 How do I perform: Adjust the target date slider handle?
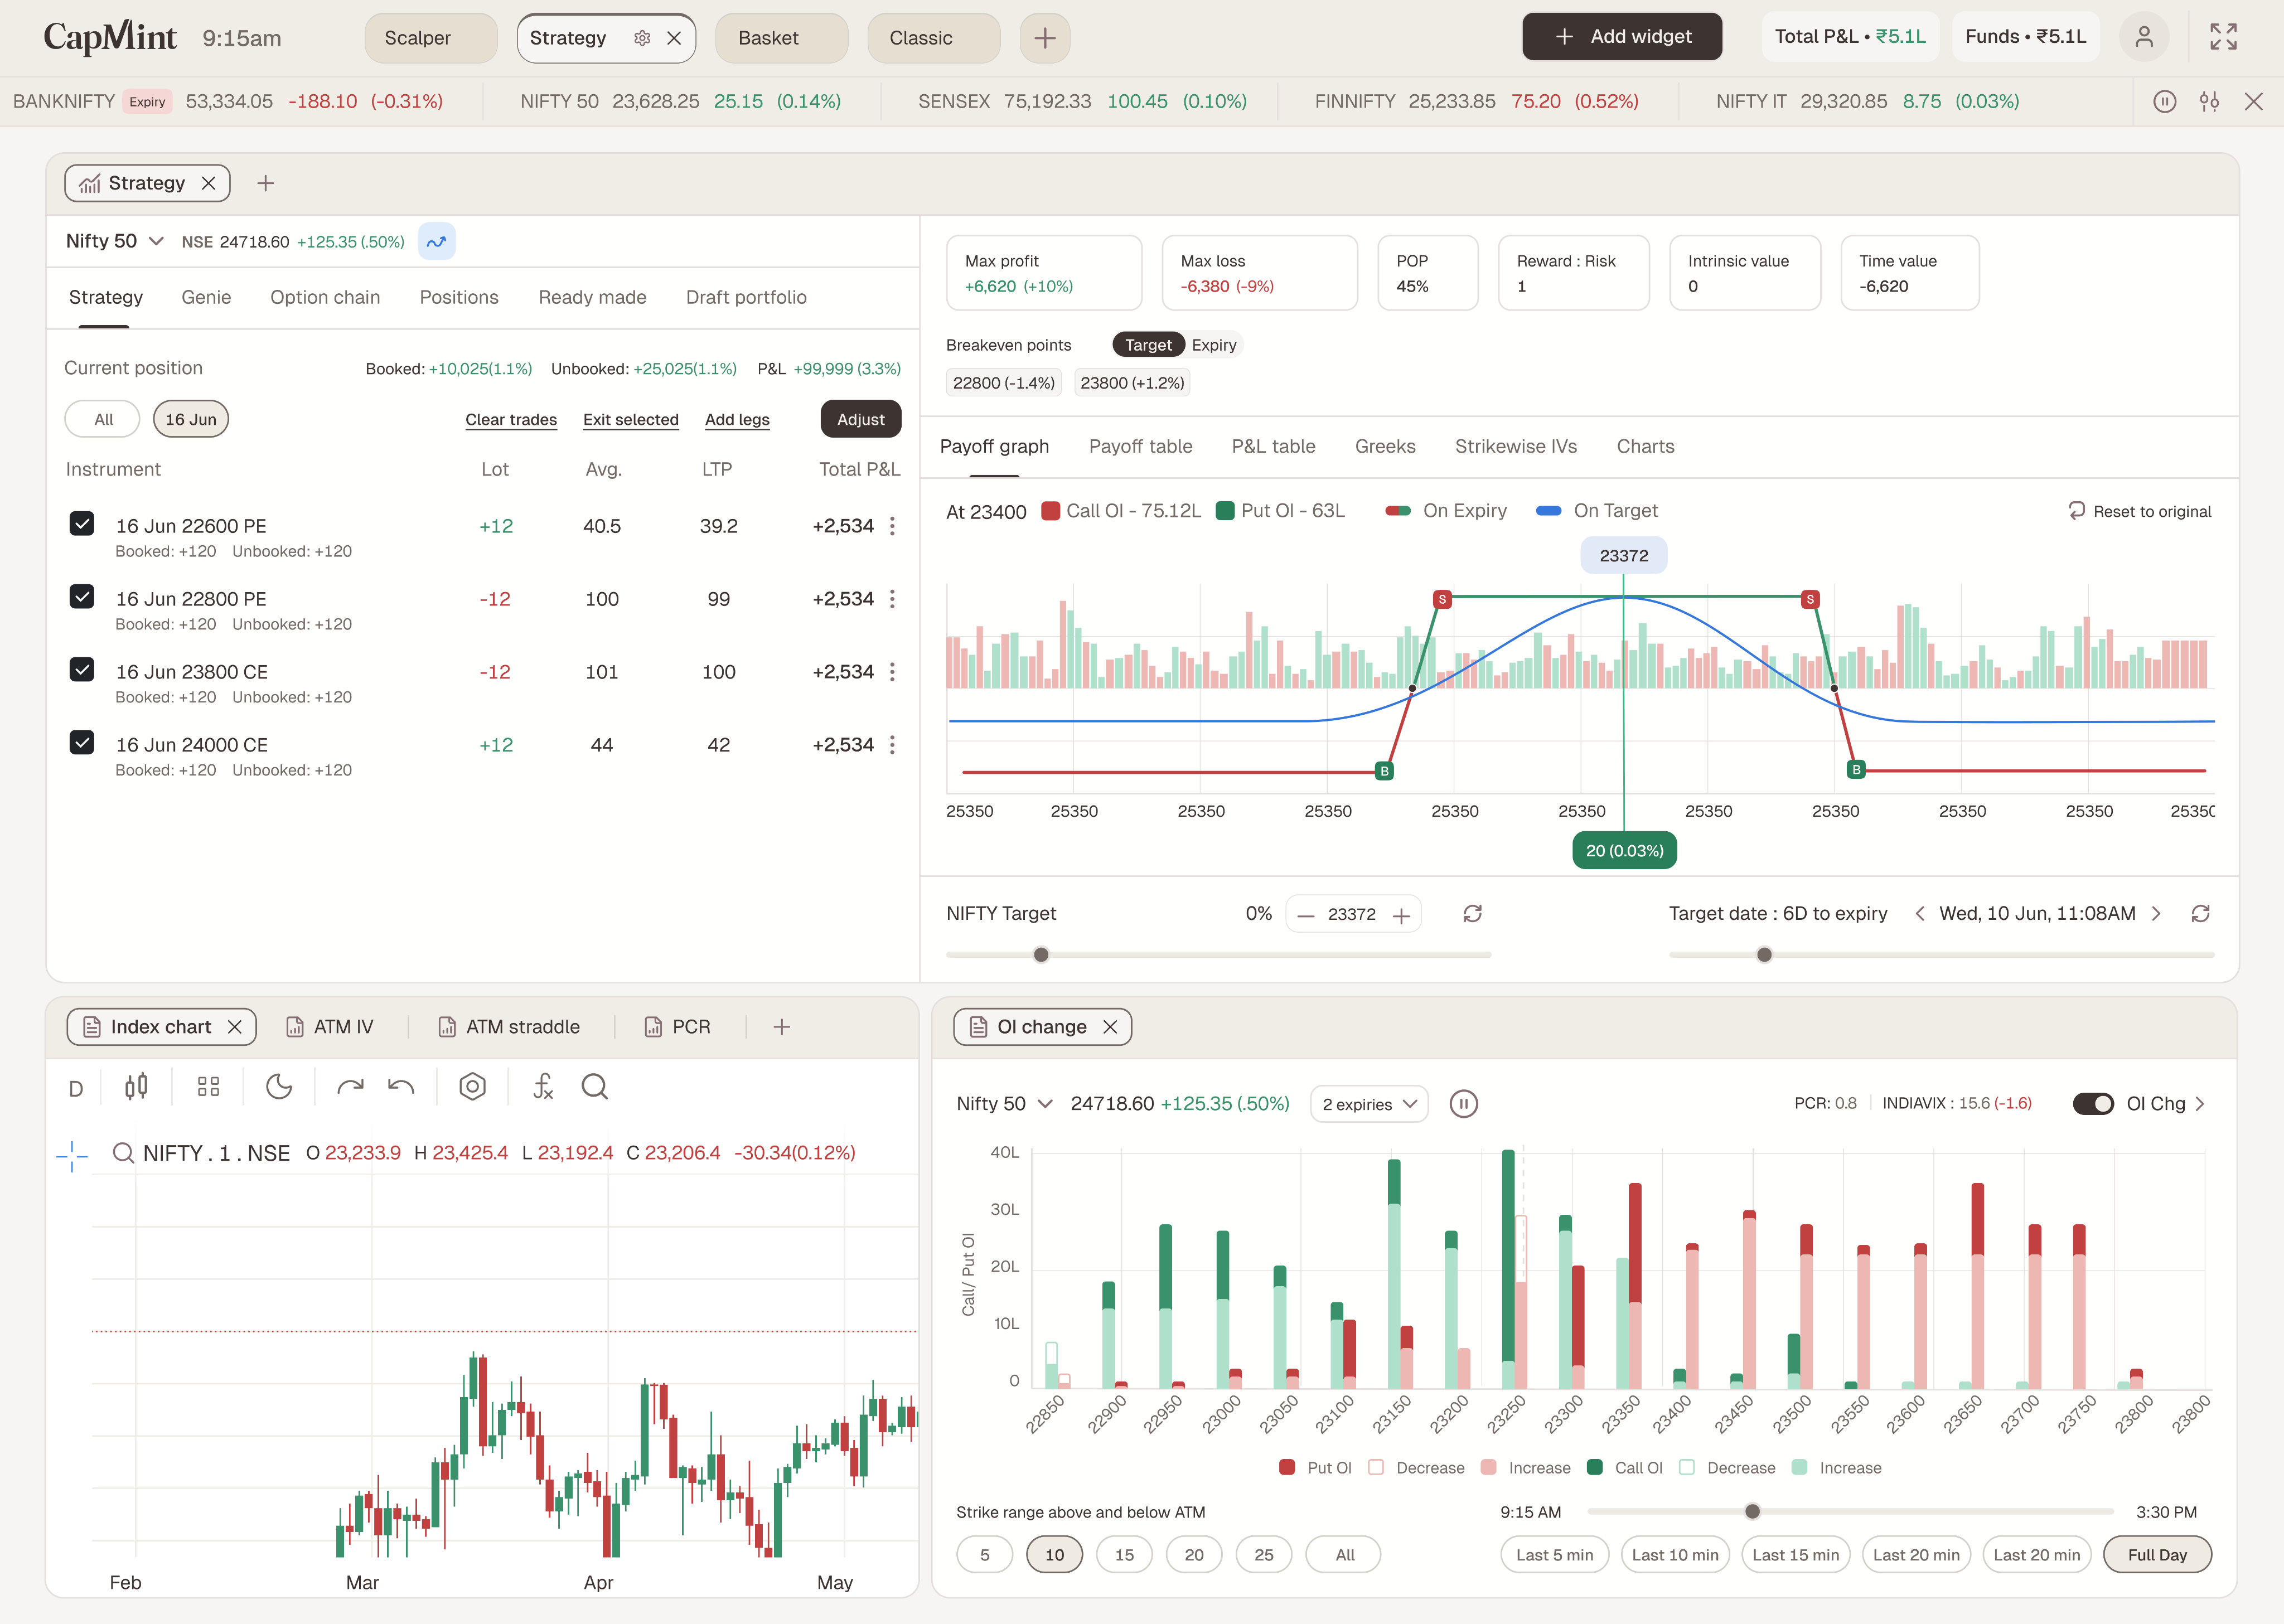pyautogui.click(x=1764, y=955)
